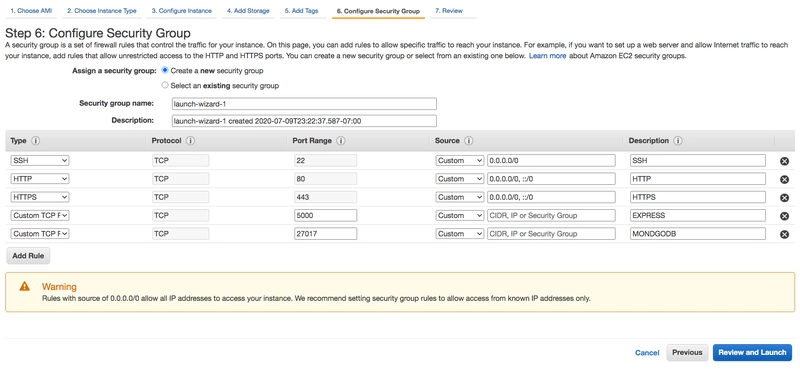Open the Source Custom dropdown in HTTPS row

pos(460,197)
